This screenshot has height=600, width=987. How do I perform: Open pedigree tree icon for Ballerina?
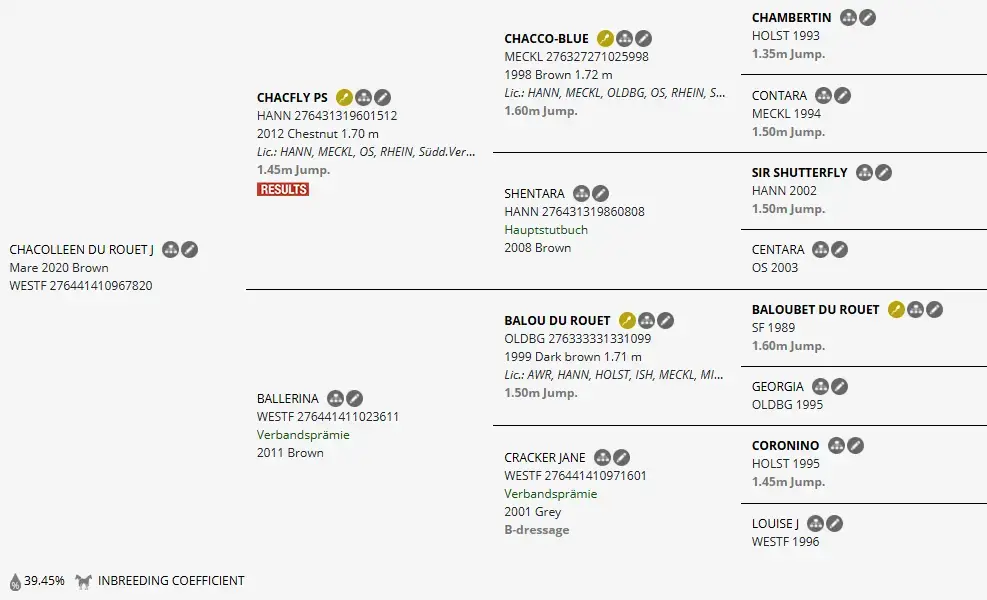coord(336,399)
